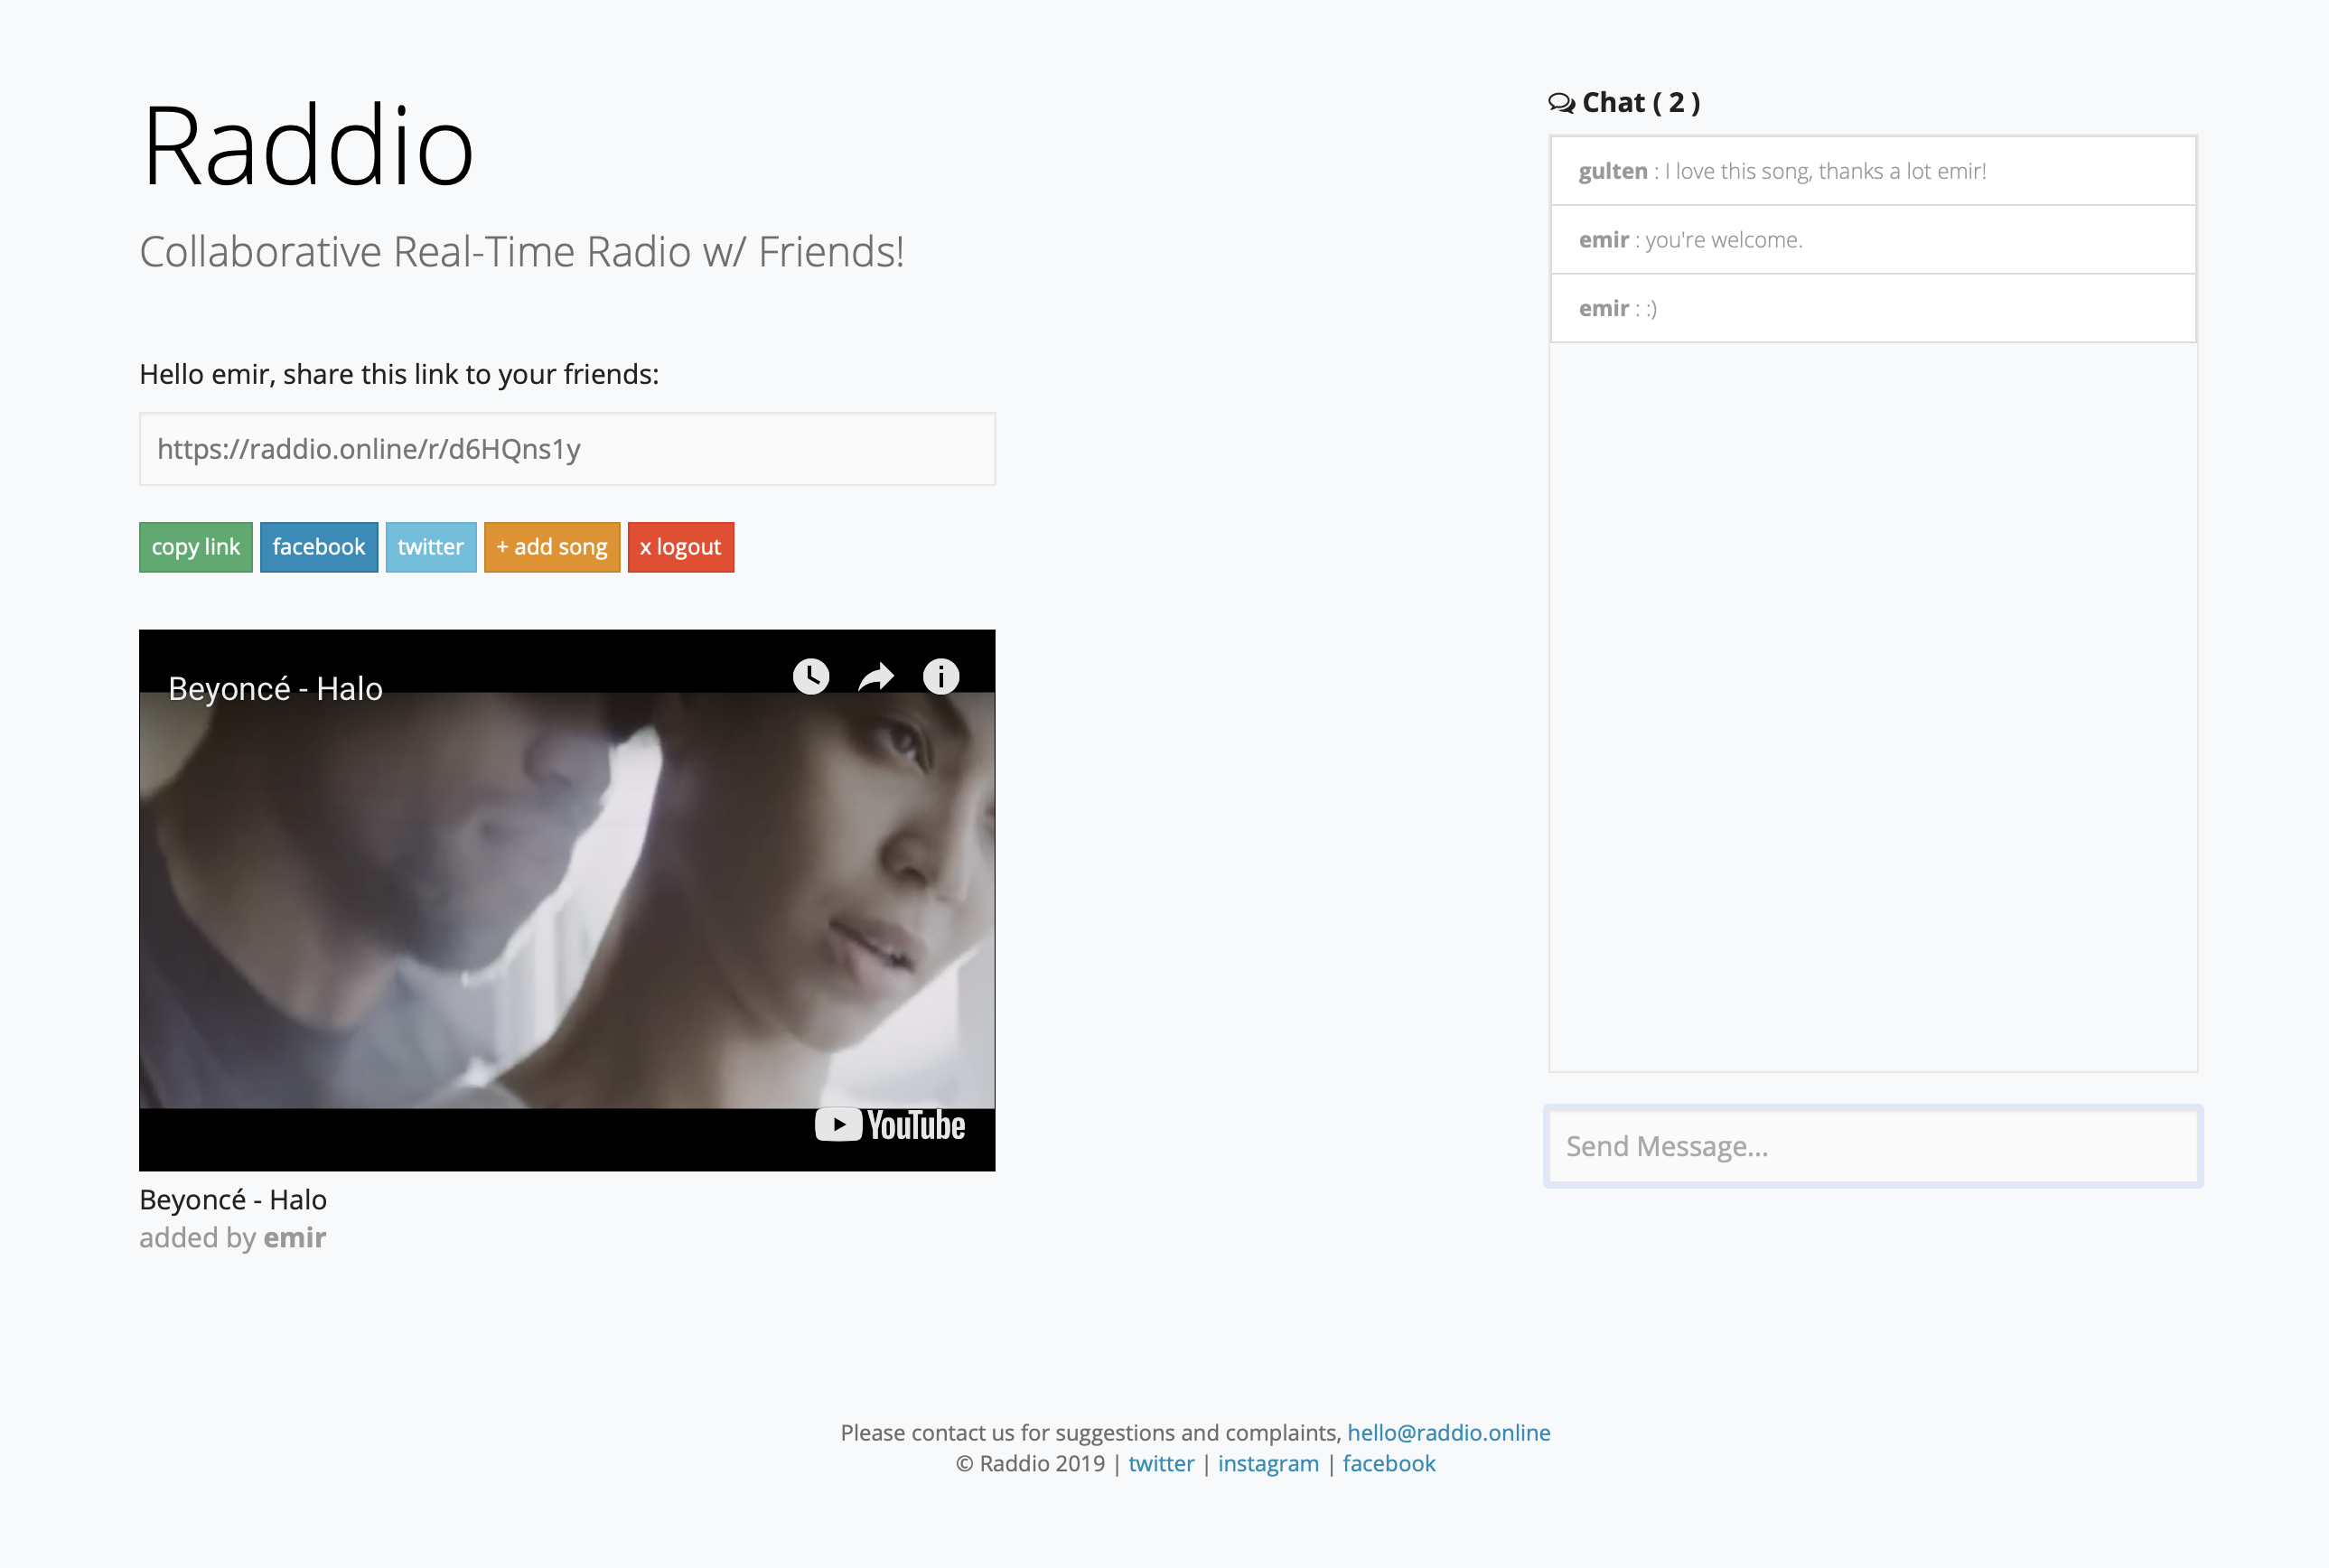Click the red x logout button
Image resolution: width=2329 pixels, height=1568 pixels.
point(680,547)
